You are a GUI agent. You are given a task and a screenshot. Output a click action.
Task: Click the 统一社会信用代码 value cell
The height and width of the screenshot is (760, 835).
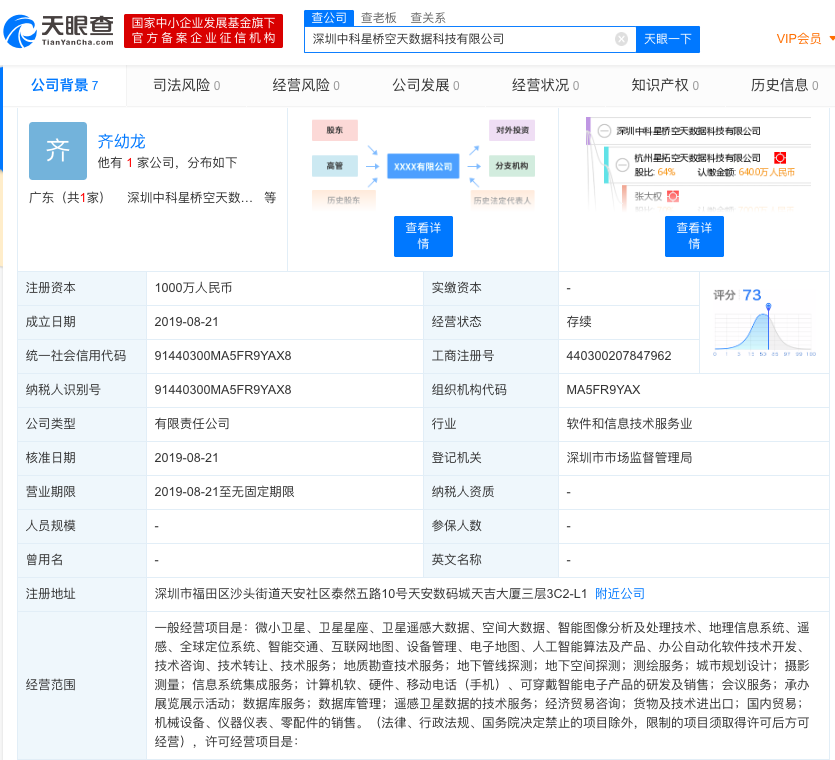284,356
